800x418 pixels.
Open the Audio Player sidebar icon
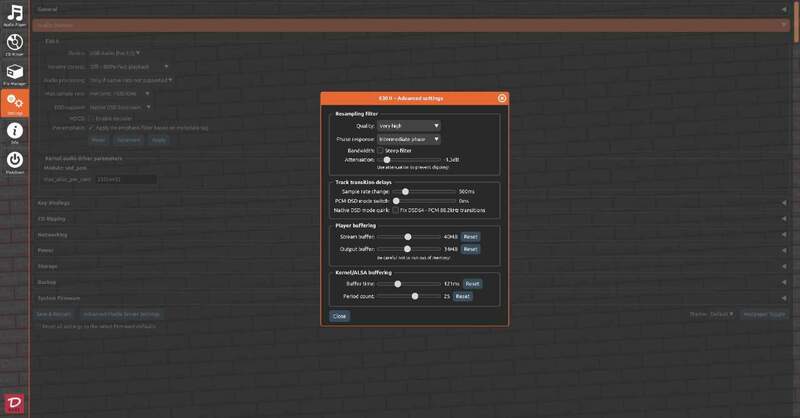[15, 15]
